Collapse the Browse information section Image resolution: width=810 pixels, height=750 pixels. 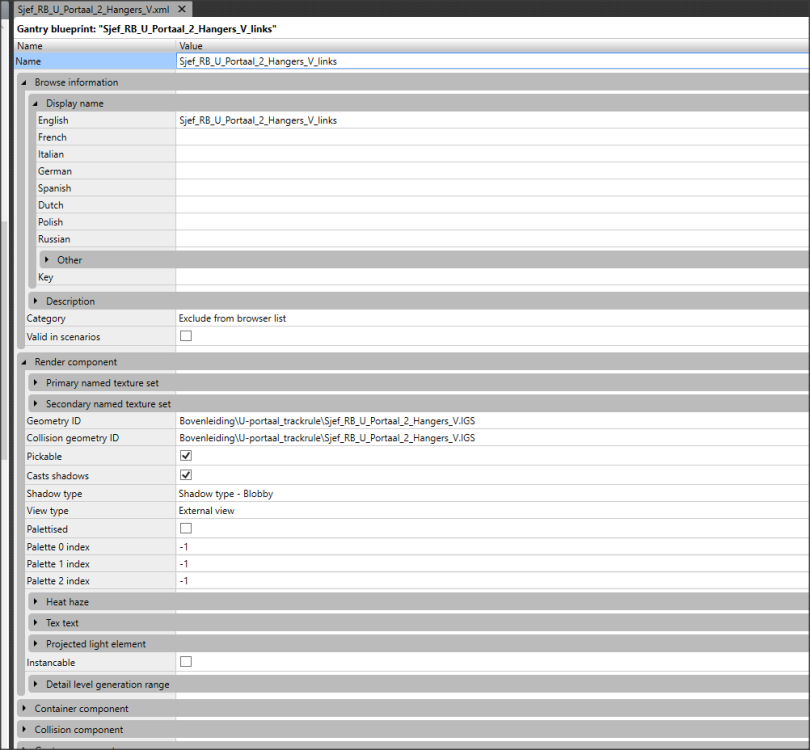click(24, 83)
